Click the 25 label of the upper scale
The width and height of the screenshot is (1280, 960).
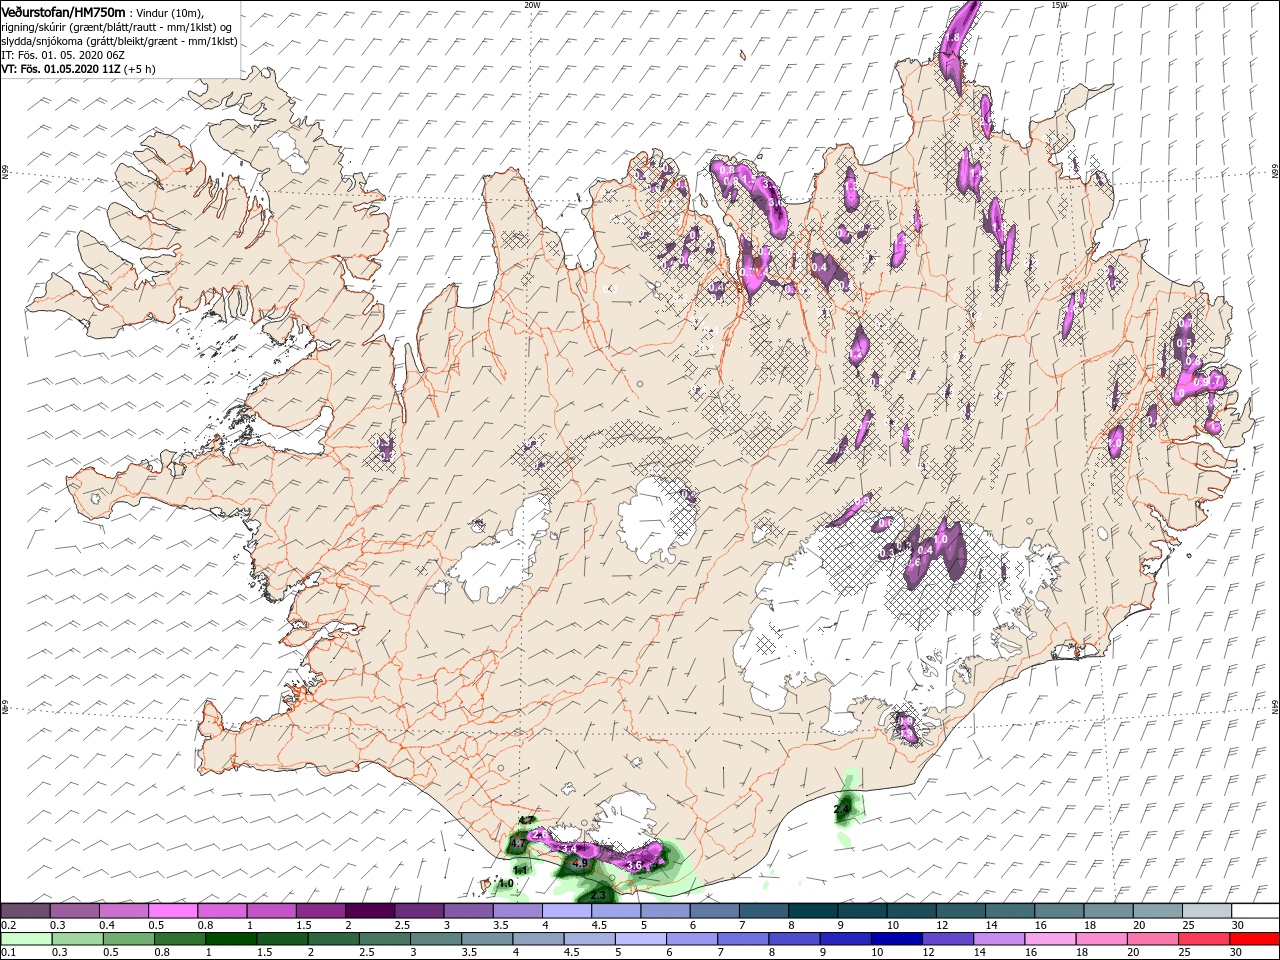(1189, 925)
